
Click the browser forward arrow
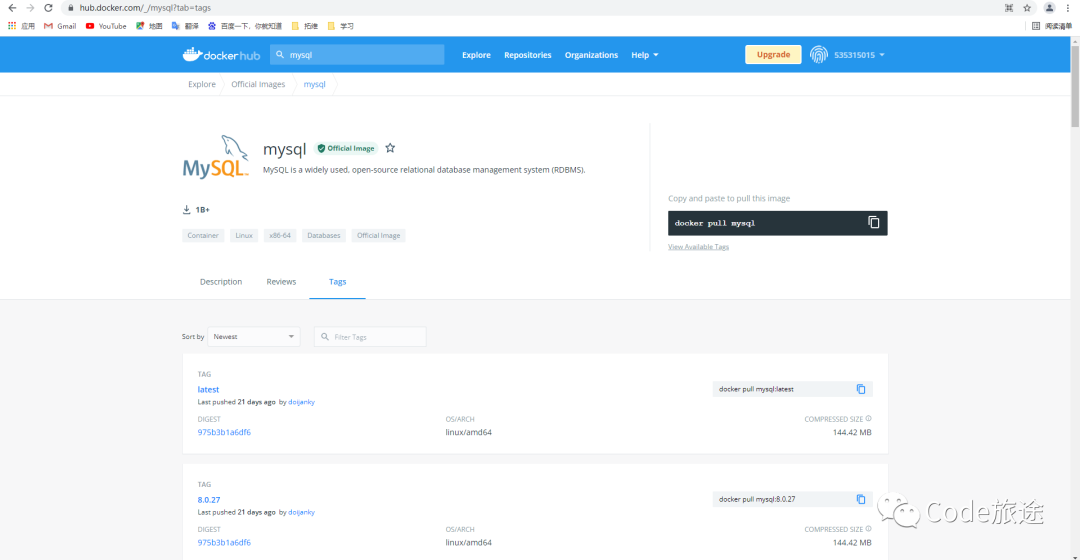click(x=30, y=8)
